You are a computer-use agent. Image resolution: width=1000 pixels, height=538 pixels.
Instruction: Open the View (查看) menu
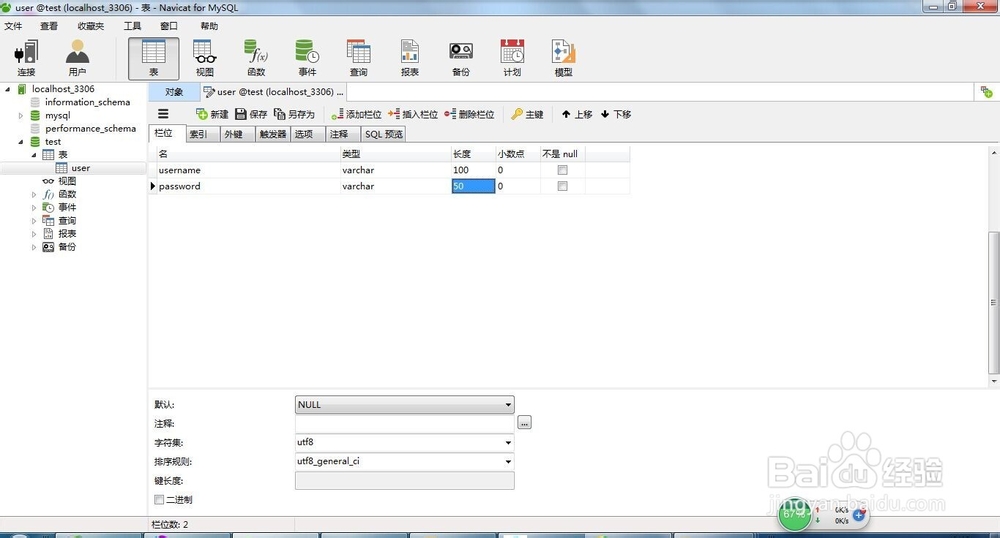(x=48, y=26)
